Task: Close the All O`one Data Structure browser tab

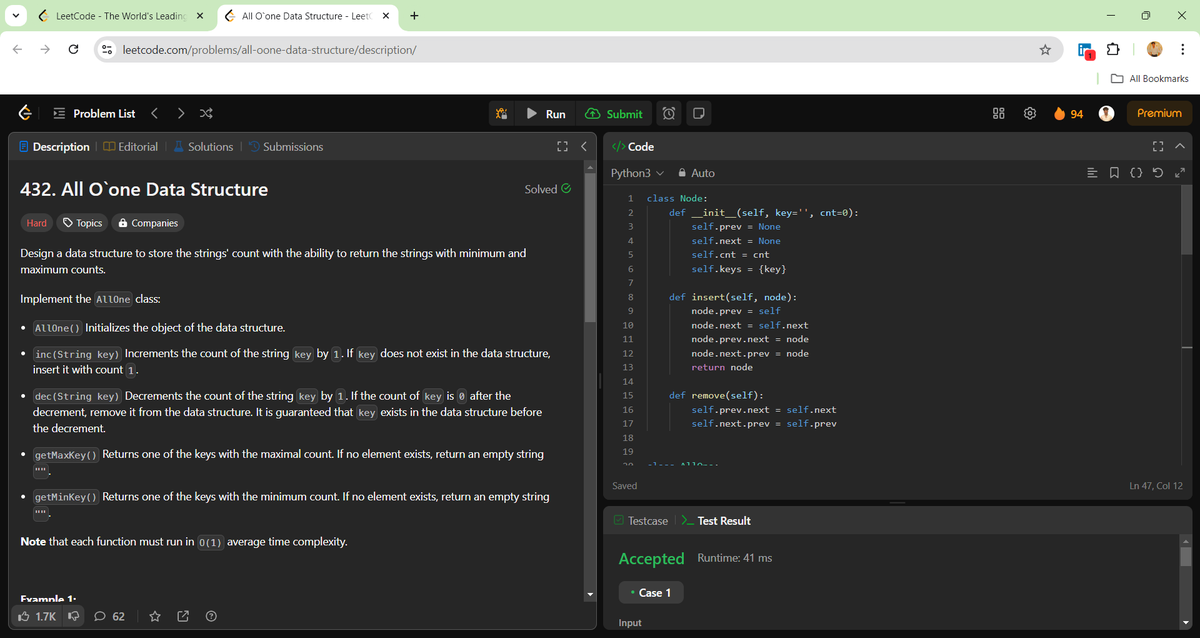Action: pyautogui.click(x=385, y=16)
